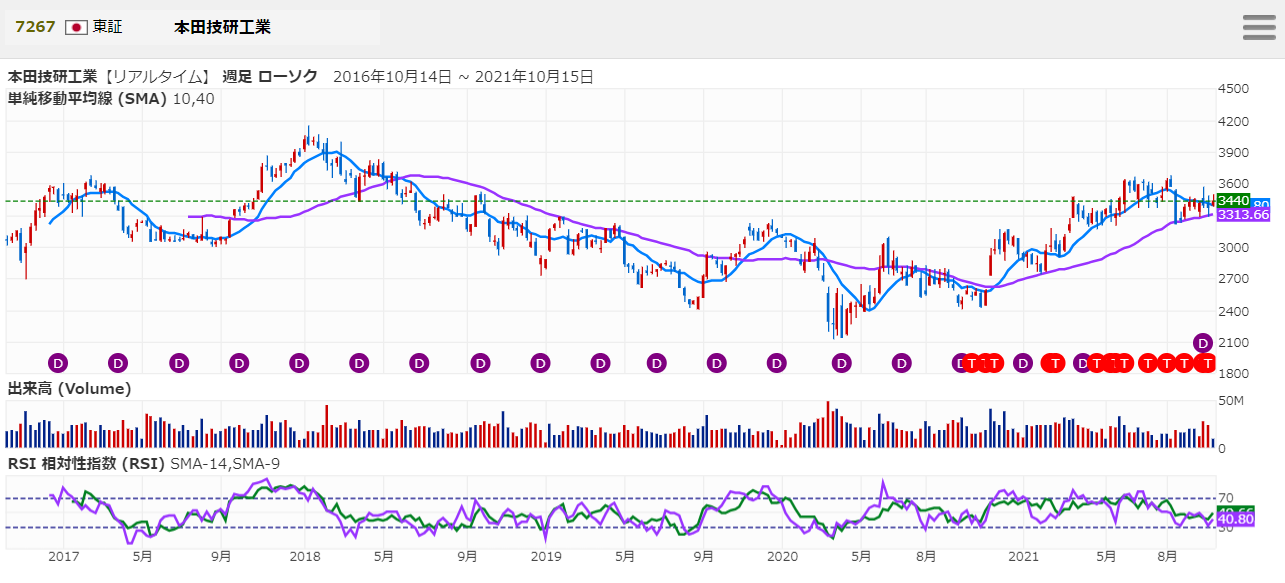Click the D marker above the 2021 label
The image size is (1285, 583).
tap(1022, 363)
